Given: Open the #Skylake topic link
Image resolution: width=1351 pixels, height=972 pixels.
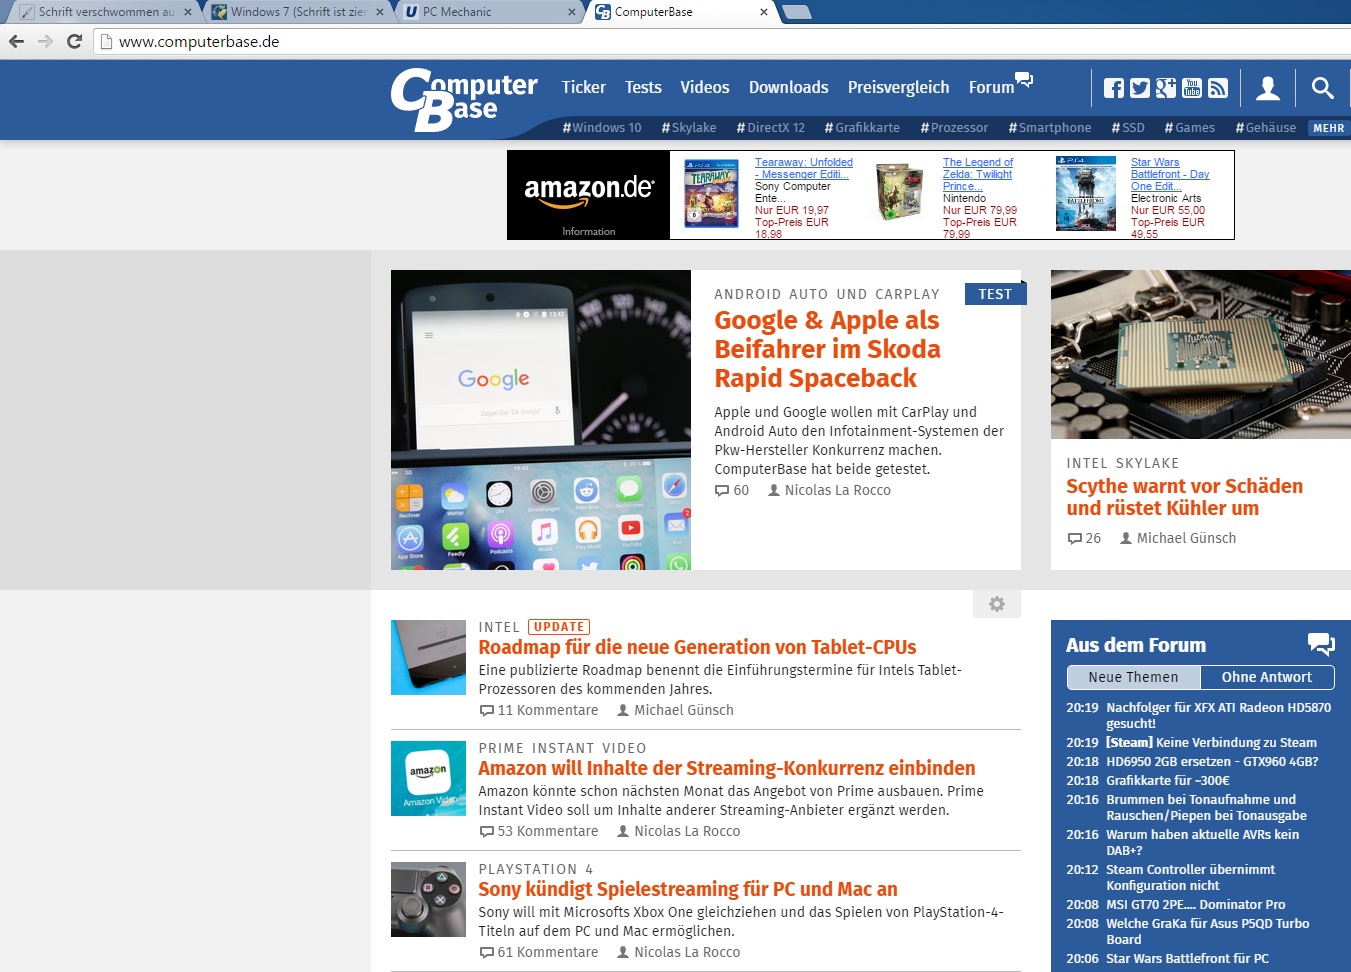Looking at the screenshot, I should tap(689, 128).
